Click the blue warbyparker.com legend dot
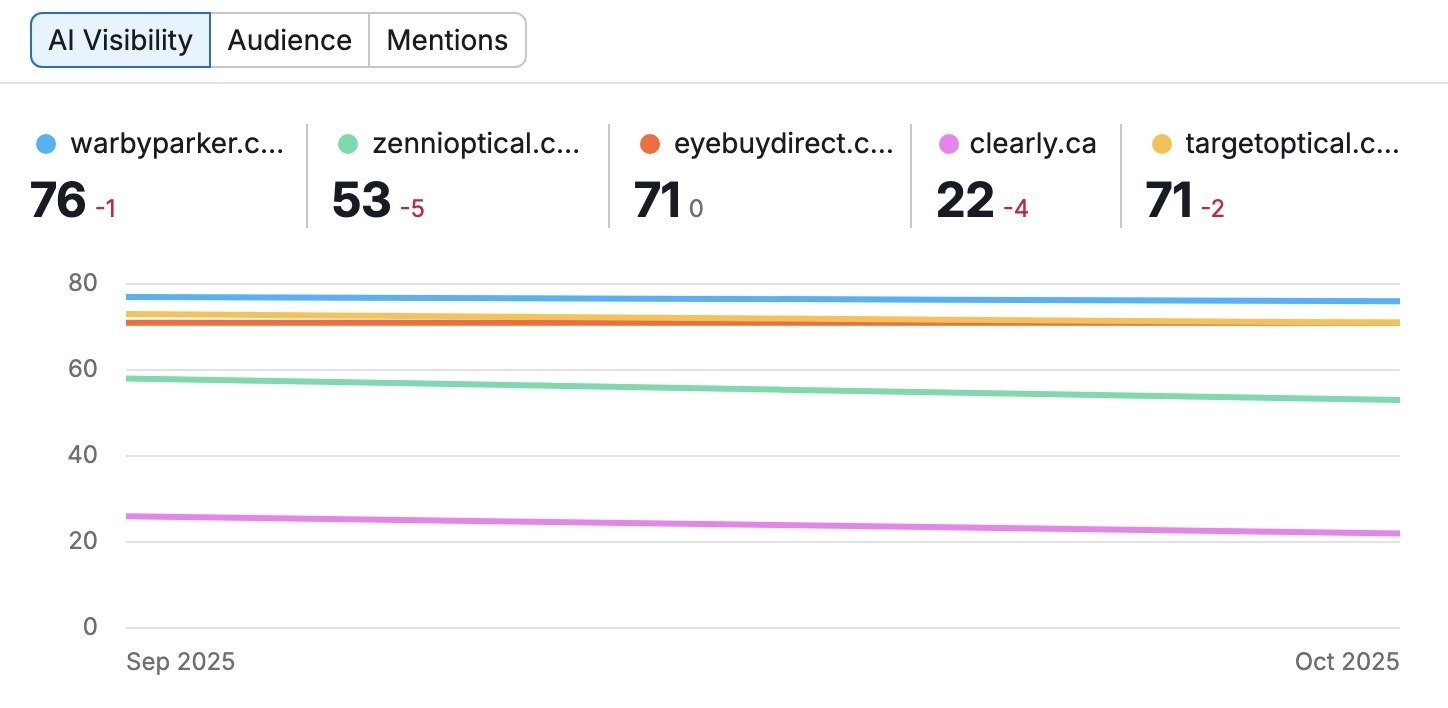1448x708 pixels. (x=44, y=143)
